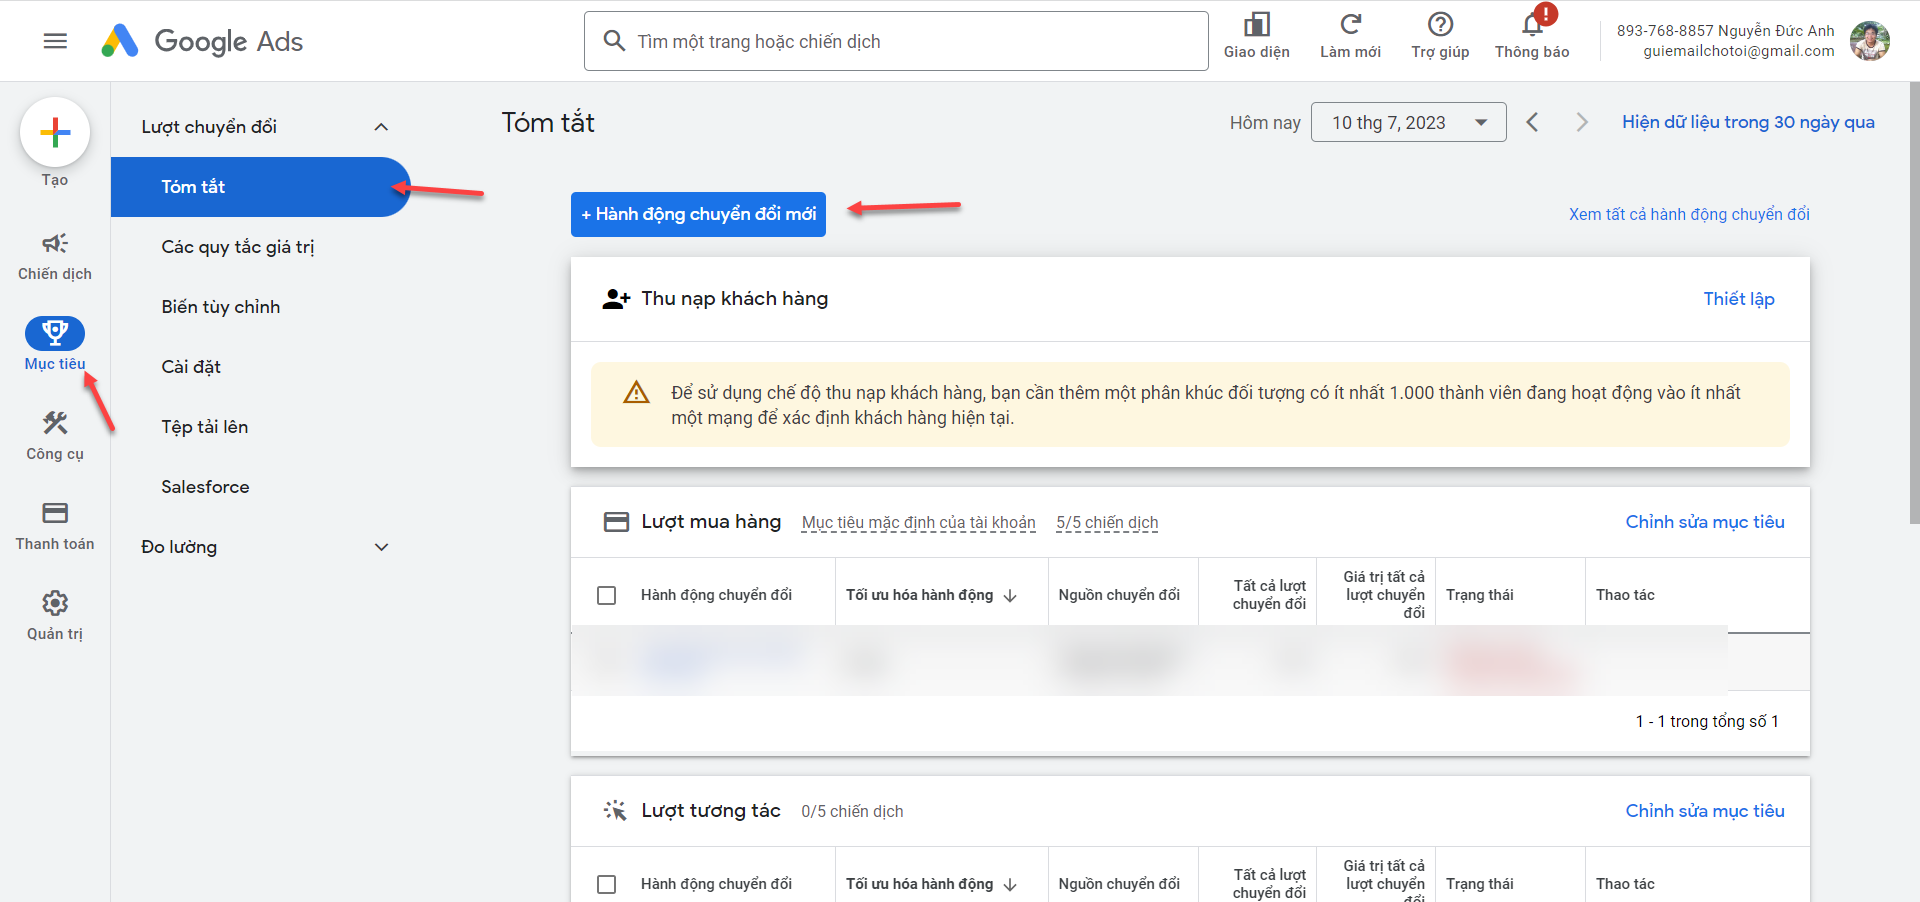Open Chiến dịch megaphone icon
Image resolution: width=1920 pixels, height=902 pixels.
point(55,244)
